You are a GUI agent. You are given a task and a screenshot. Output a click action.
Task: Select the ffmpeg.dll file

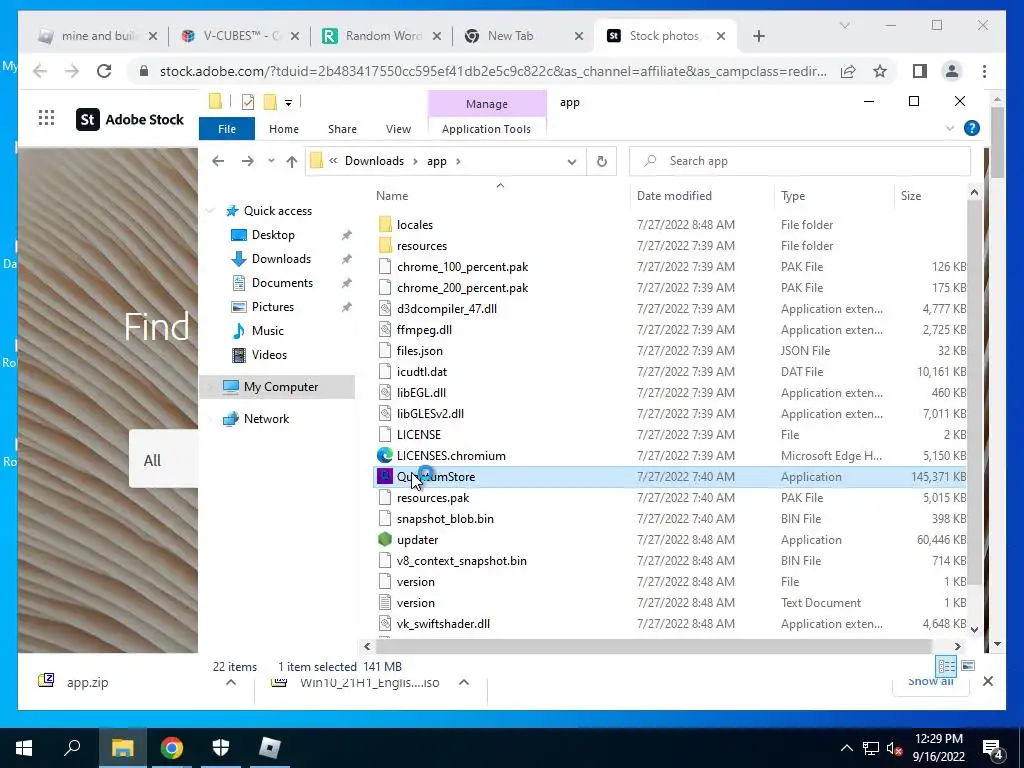(424, 330)
